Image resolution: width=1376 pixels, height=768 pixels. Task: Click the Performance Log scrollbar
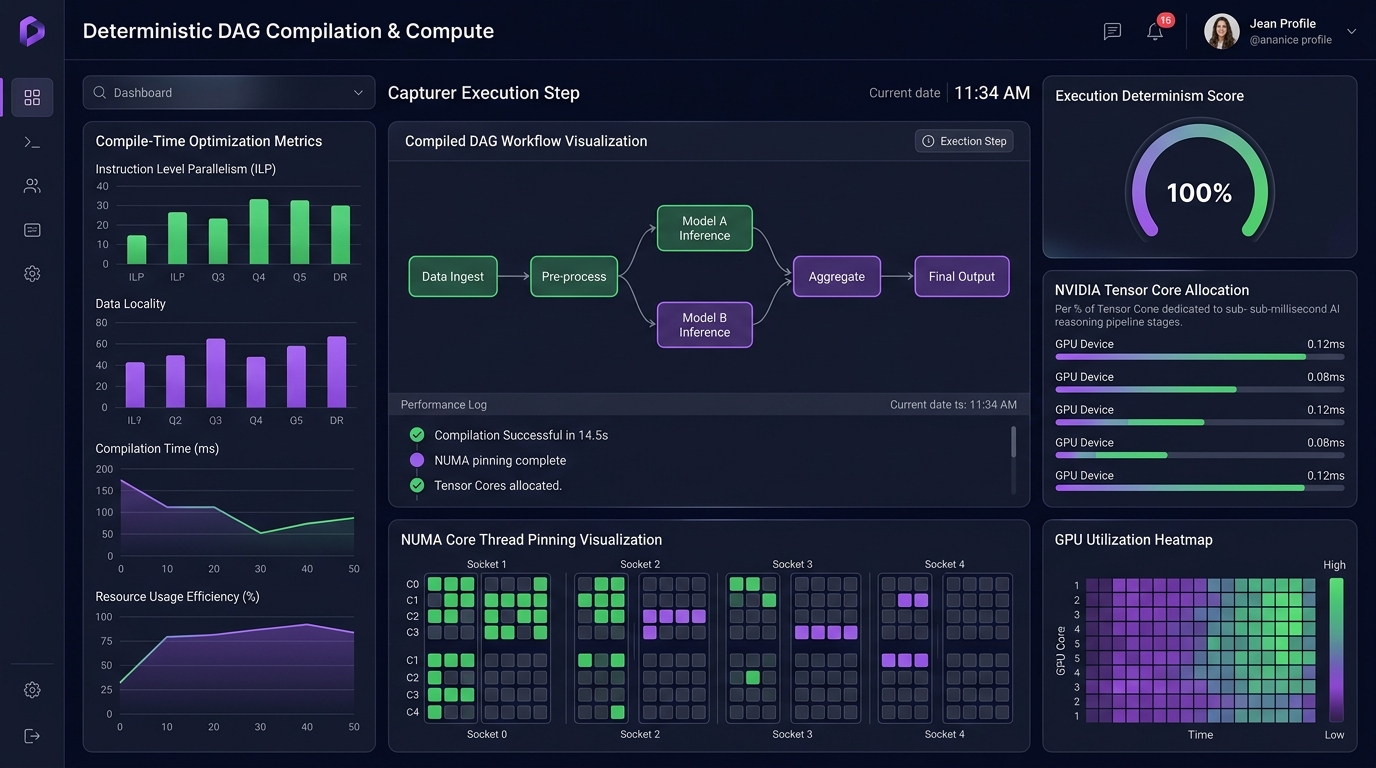pos(1014,442)
